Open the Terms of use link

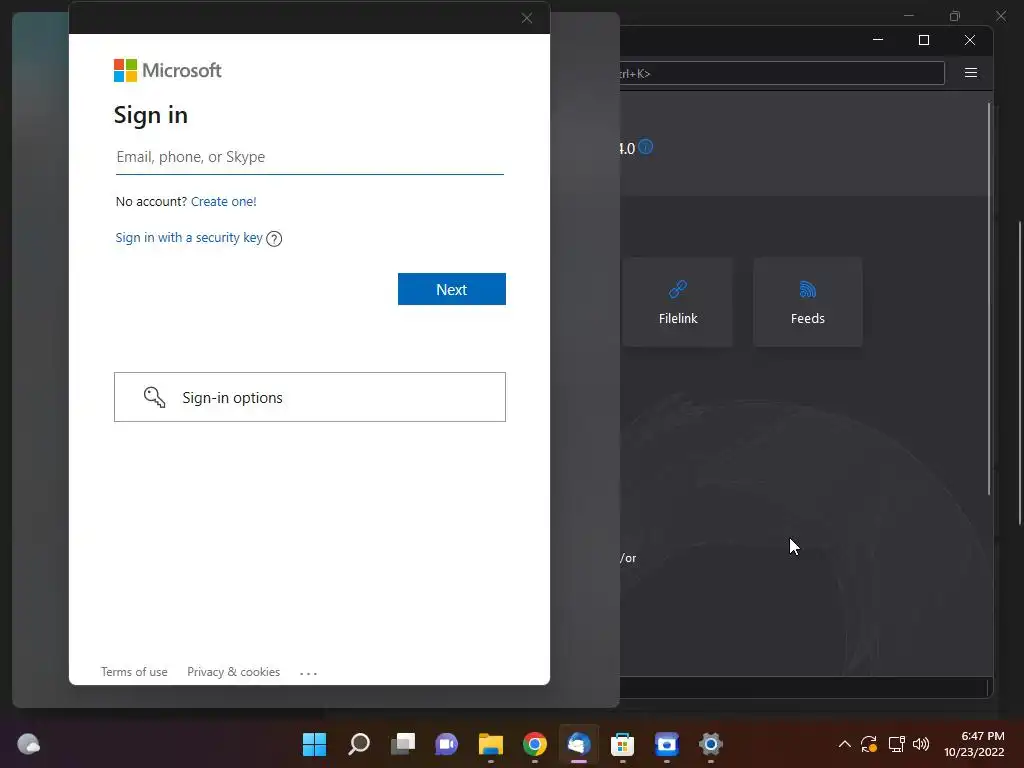(x=134, y=672)
